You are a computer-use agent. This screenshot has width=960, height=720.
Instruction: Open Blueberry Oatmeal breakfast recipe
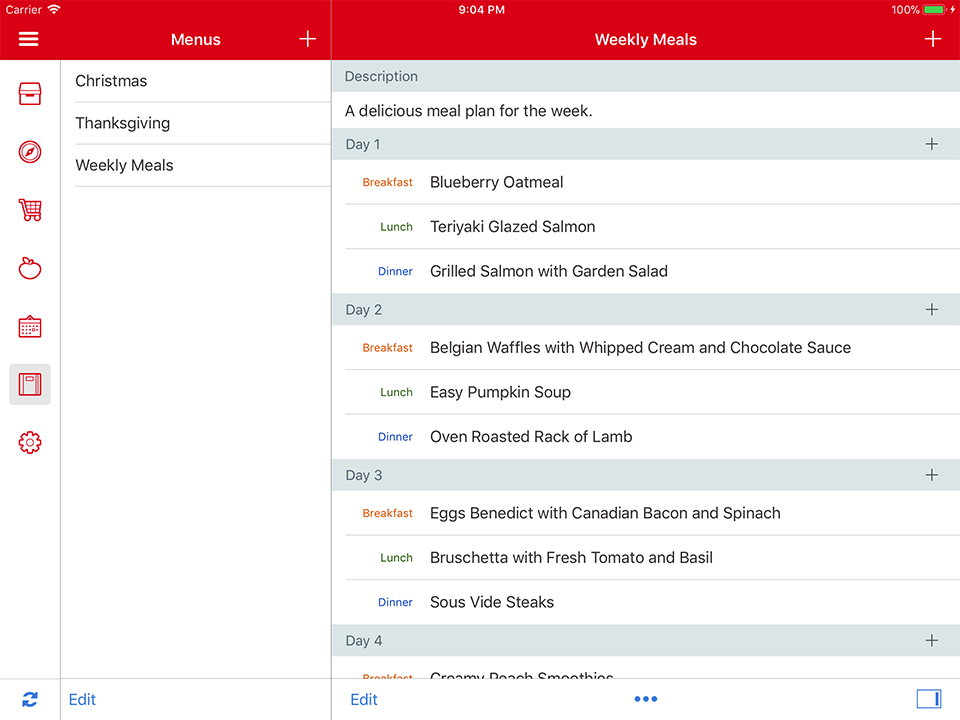point(497,182)
